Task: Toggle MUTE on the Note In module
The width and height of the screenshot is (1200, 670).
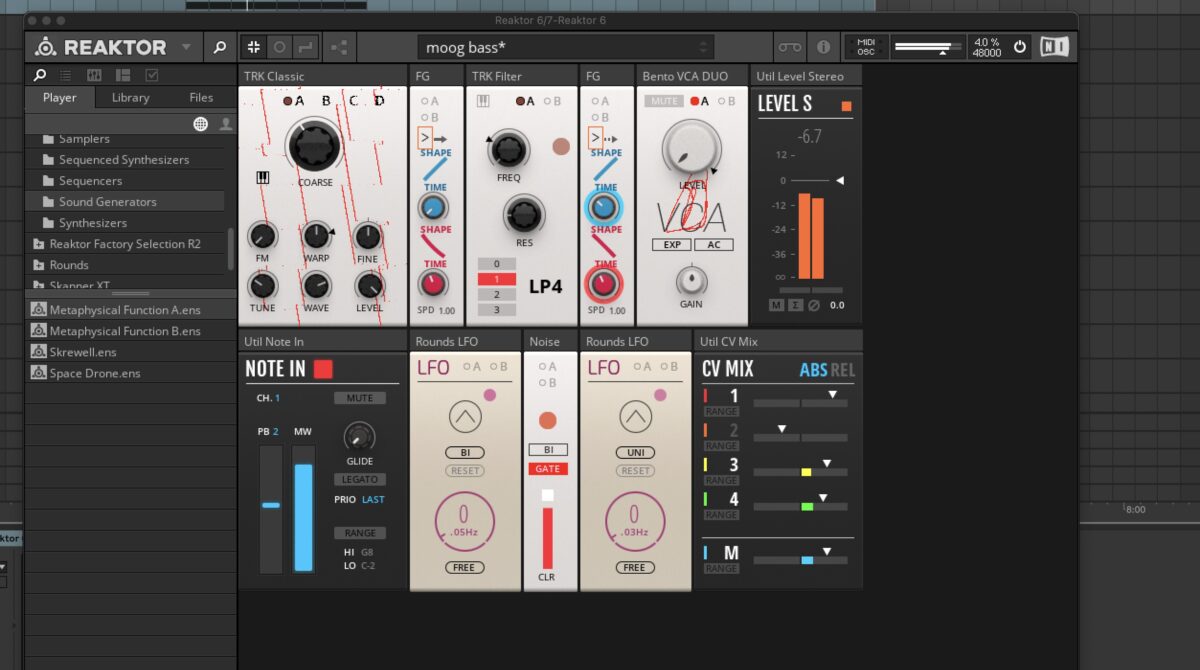Action: [360, 398]
